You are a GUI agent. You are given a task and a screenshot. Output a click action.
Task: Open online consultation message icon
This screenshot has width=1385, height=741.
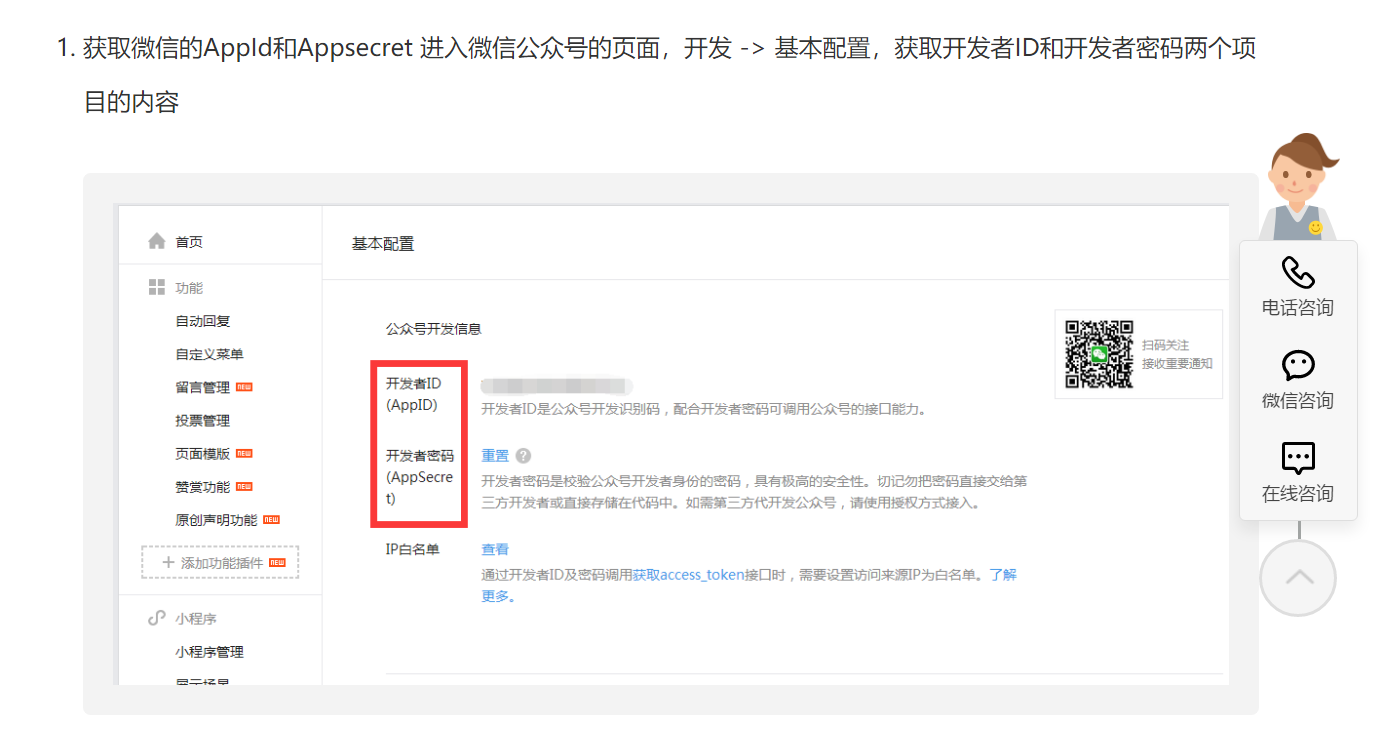[x=1298, y=458]
